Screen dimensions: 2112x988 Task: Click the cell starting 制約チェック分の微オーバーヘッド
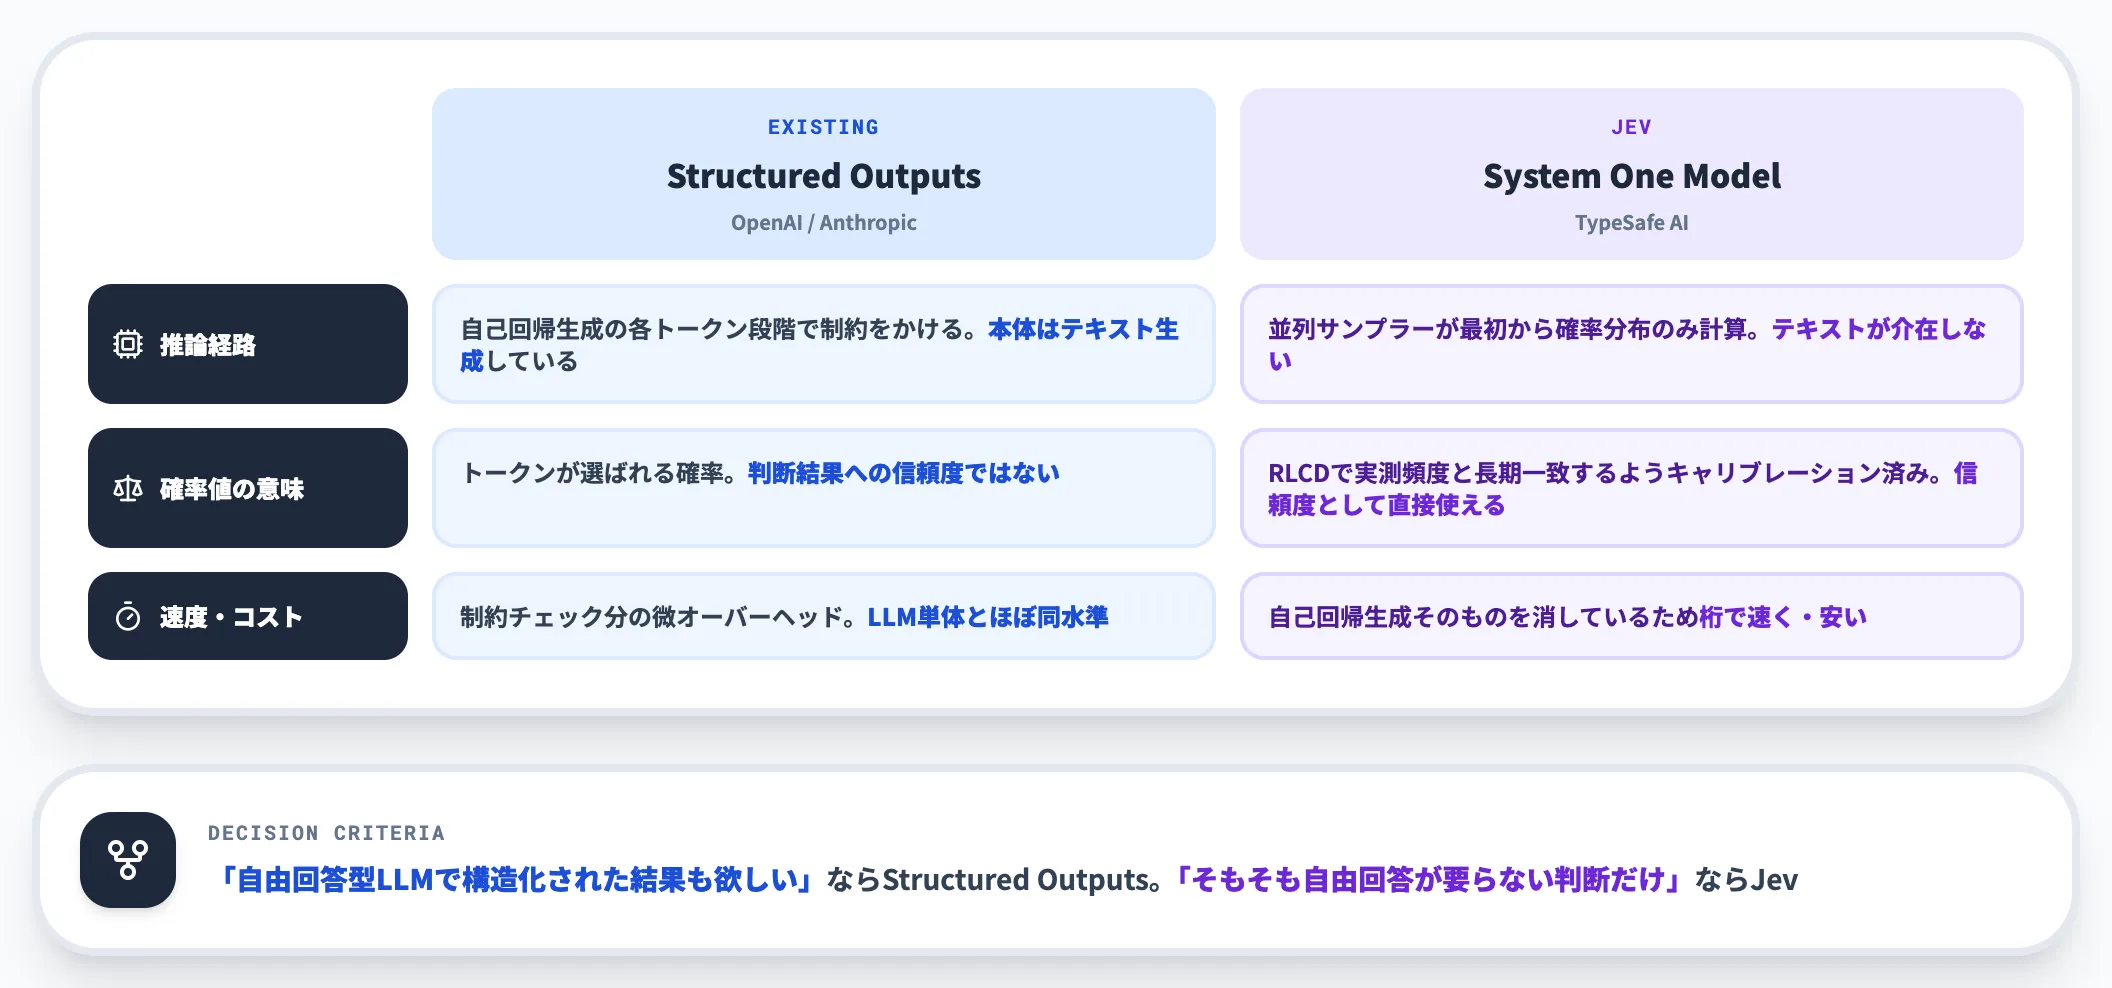click(824, 616)
